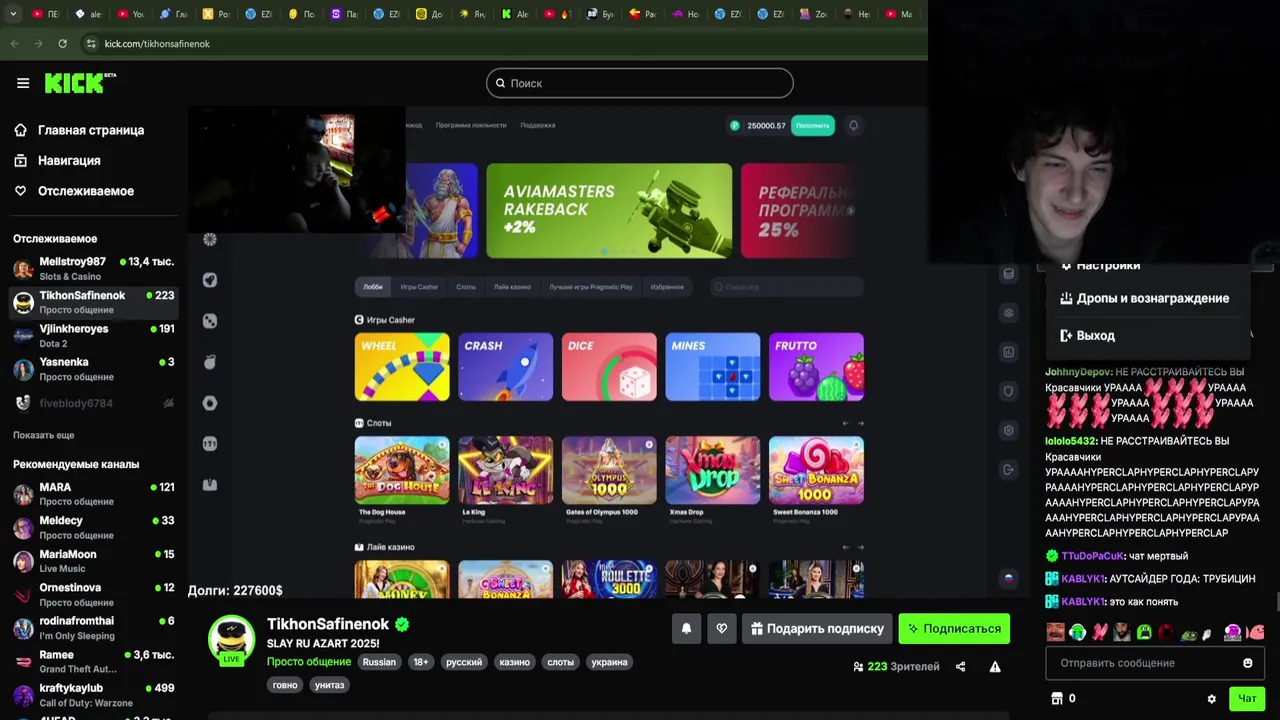Click the казино stream tag
1280x720 pixels.
click(514, 662)
